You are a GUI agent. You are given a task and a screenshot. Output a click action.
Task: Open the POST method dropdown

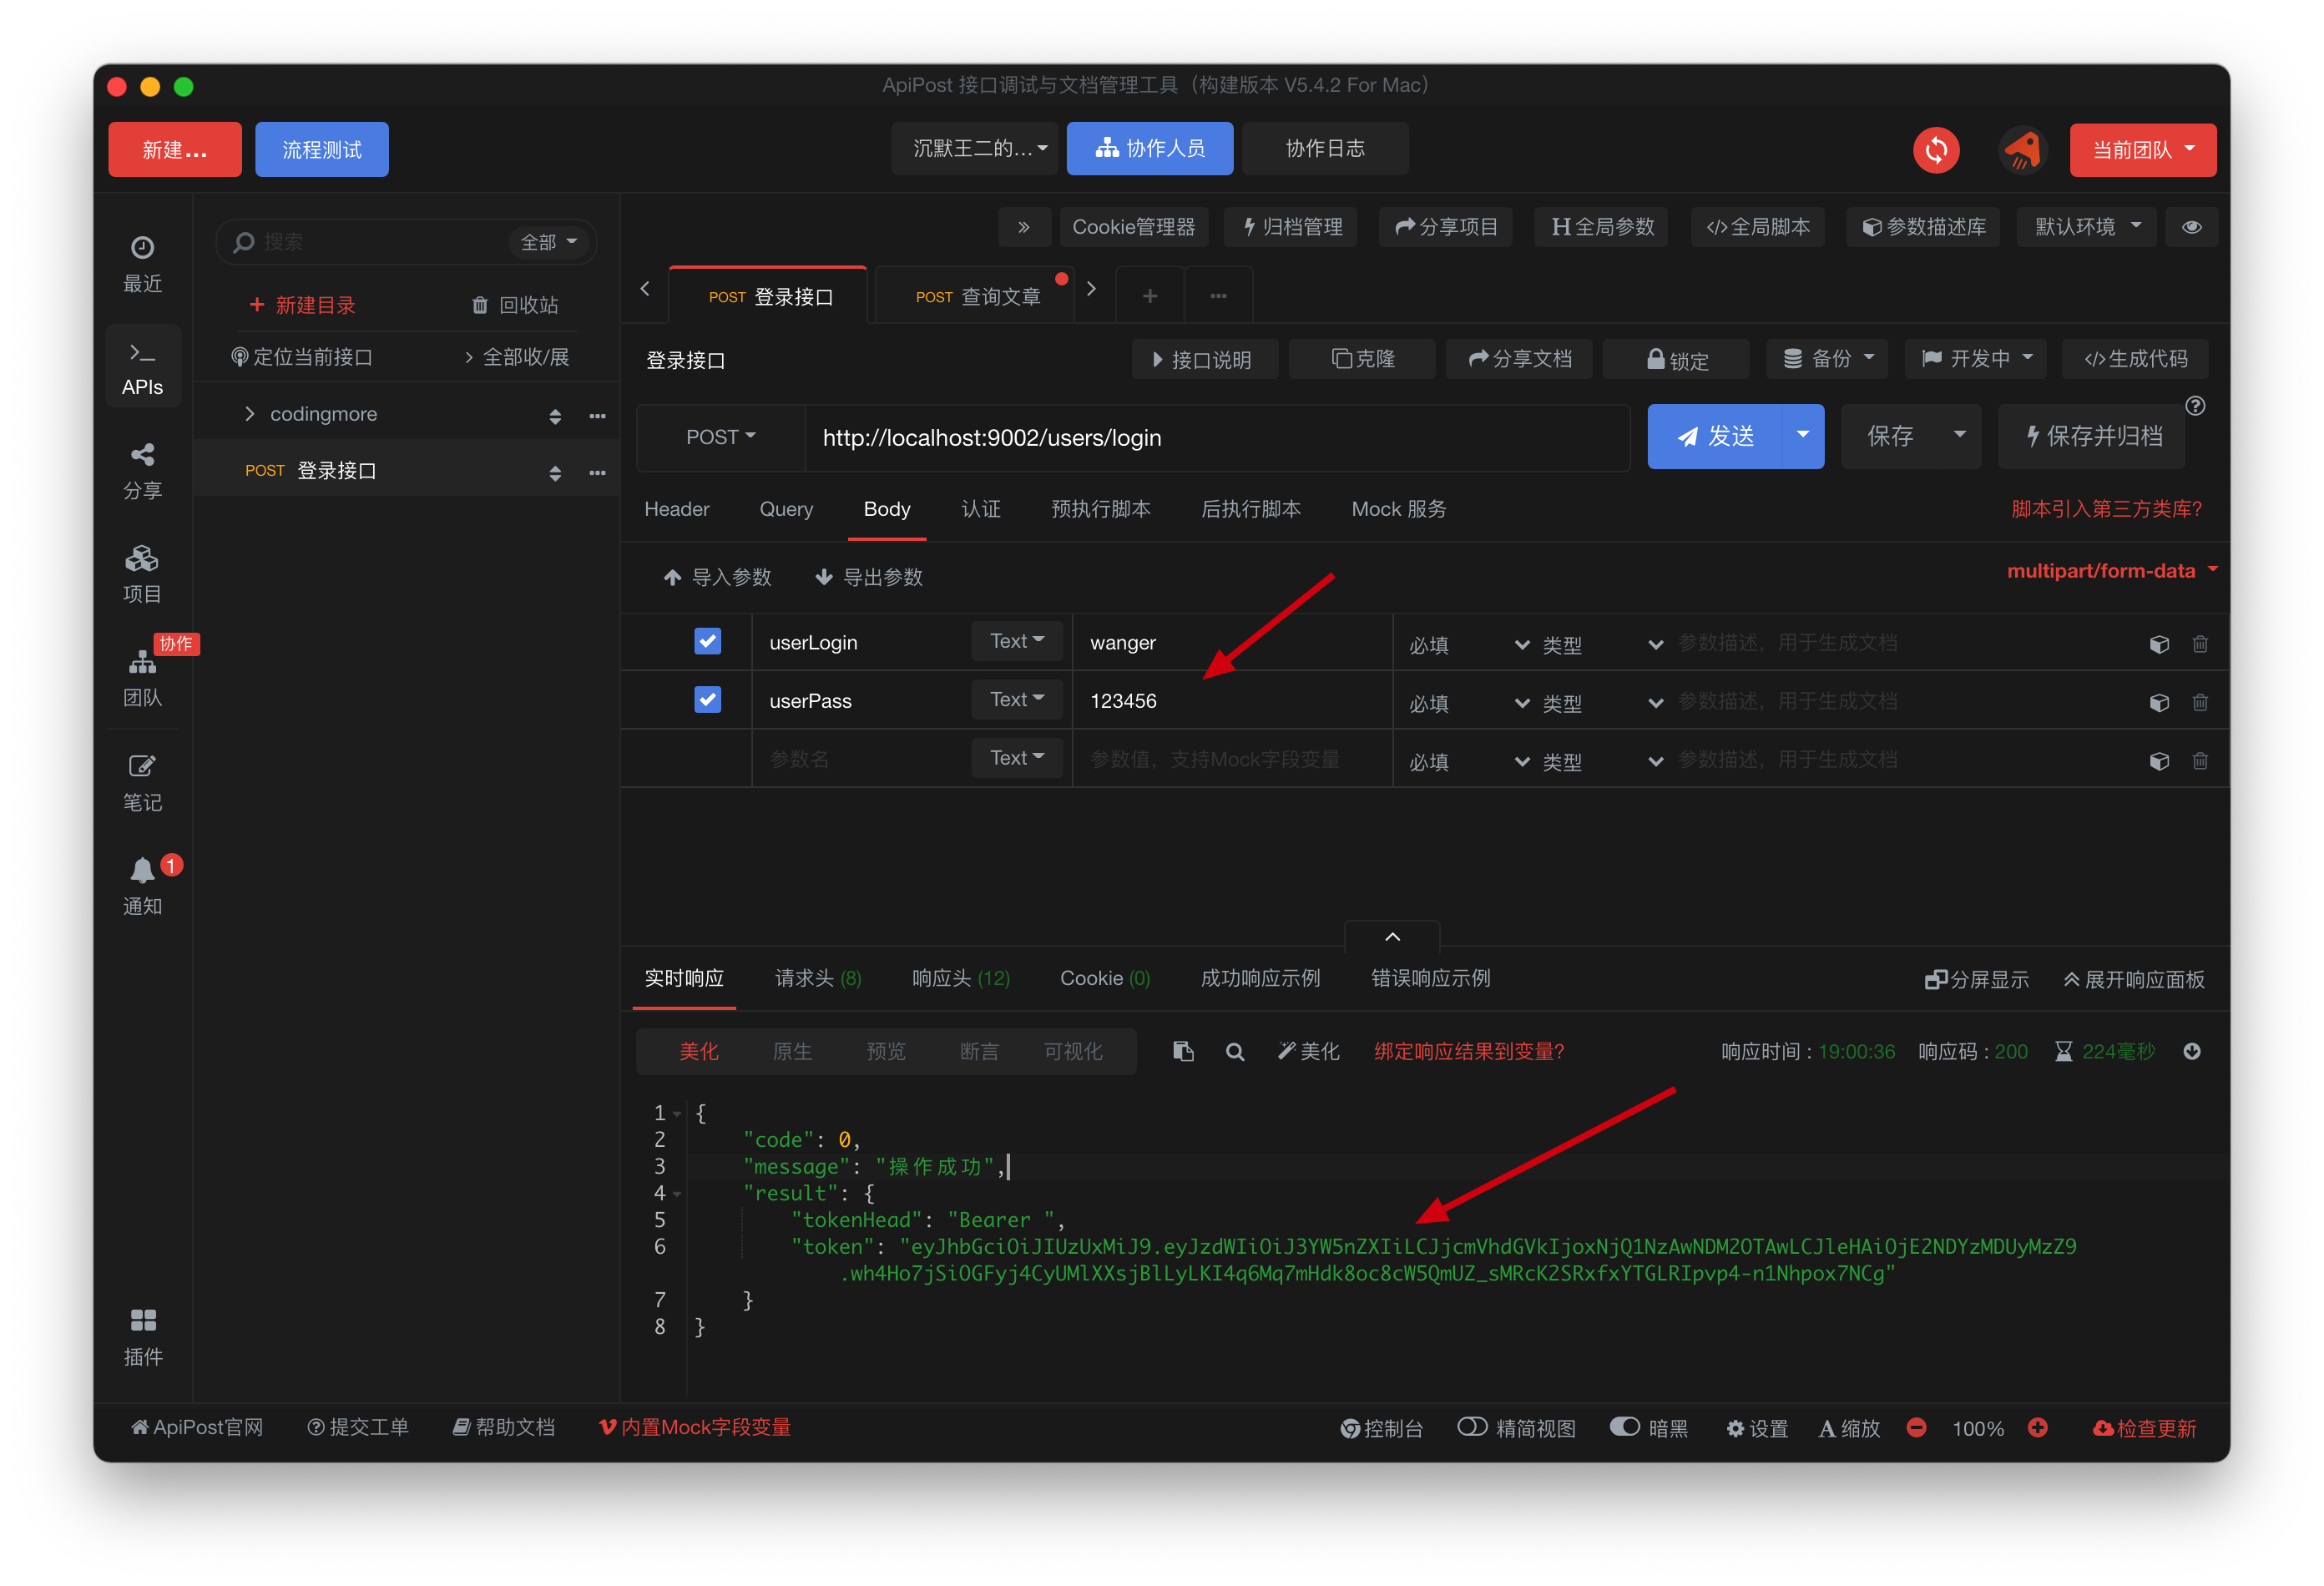pos(720,437)
